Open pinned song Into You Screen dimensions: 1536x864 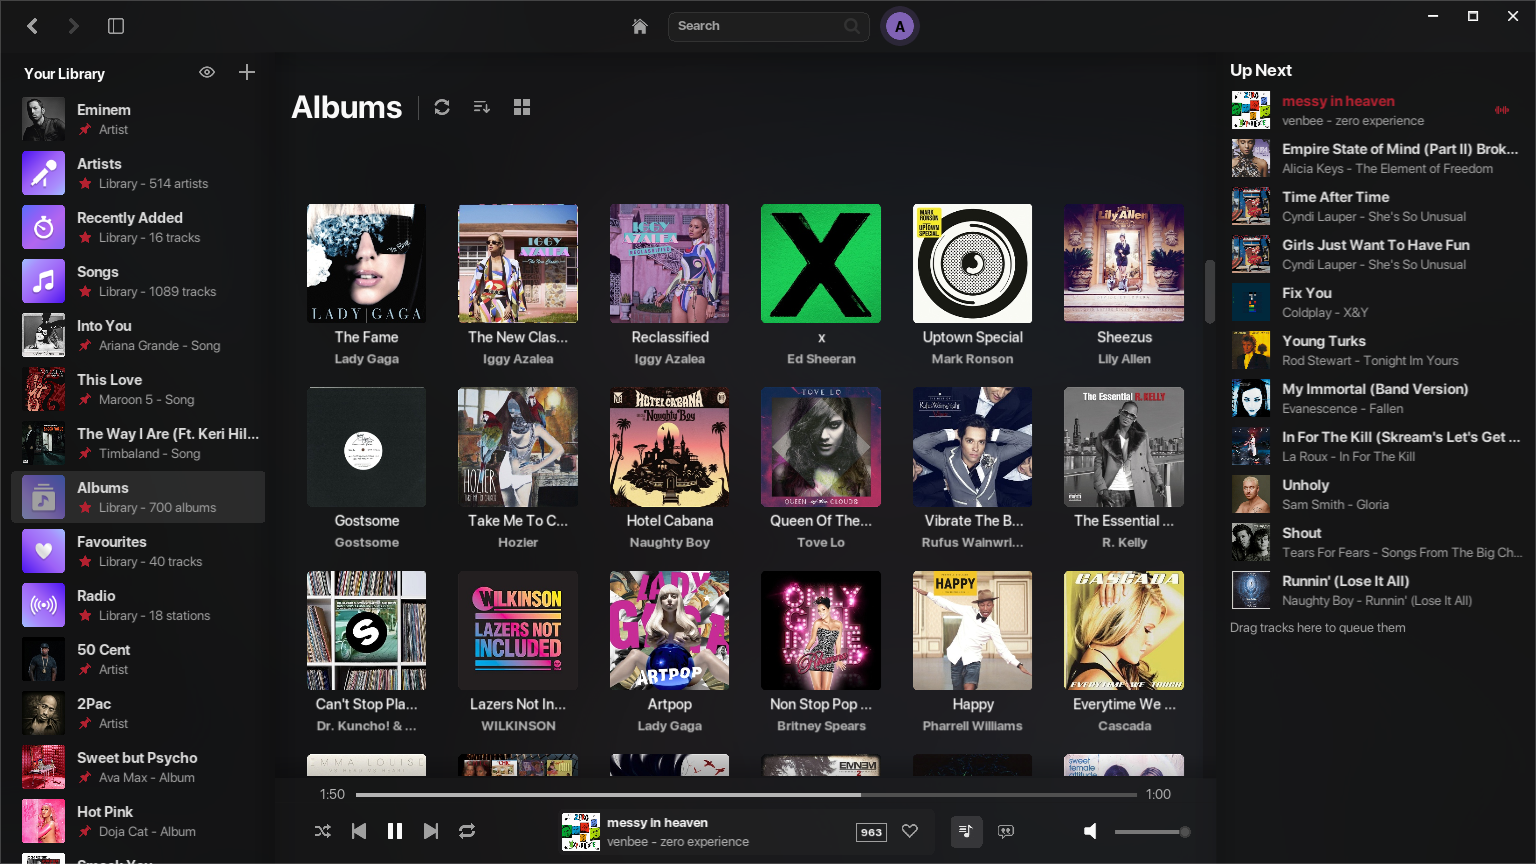138,335
